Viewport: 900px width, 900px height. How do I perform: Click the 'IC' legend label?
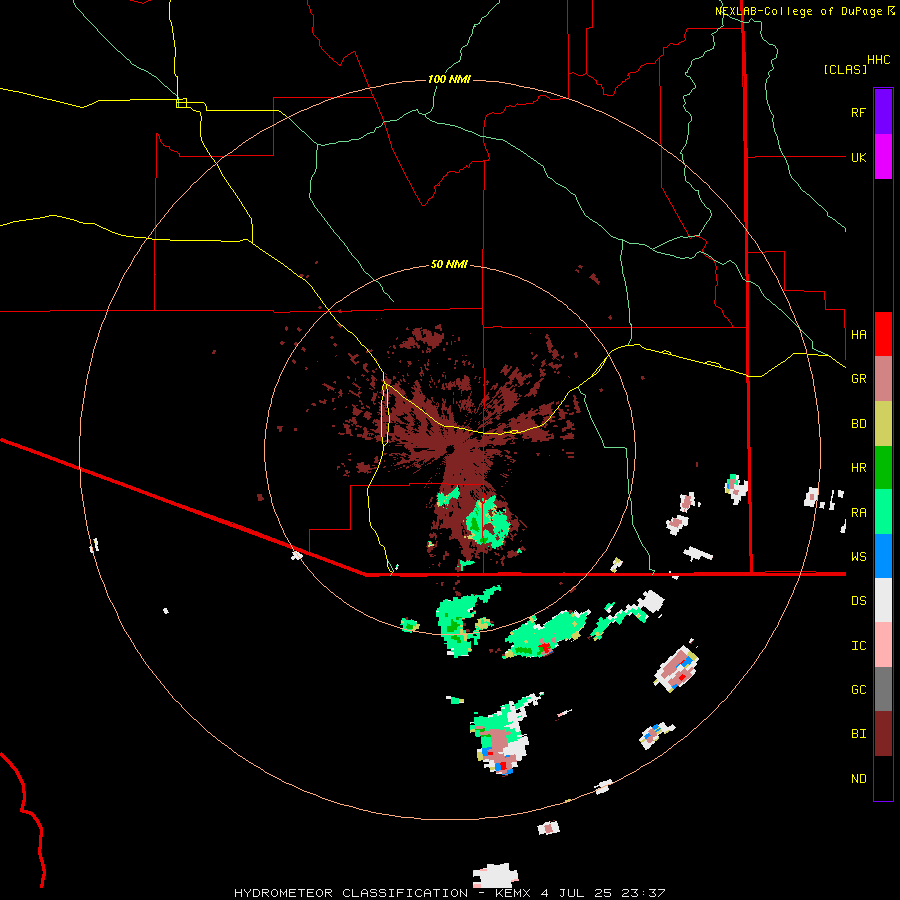pyautogui.click(x=858, y=646)
